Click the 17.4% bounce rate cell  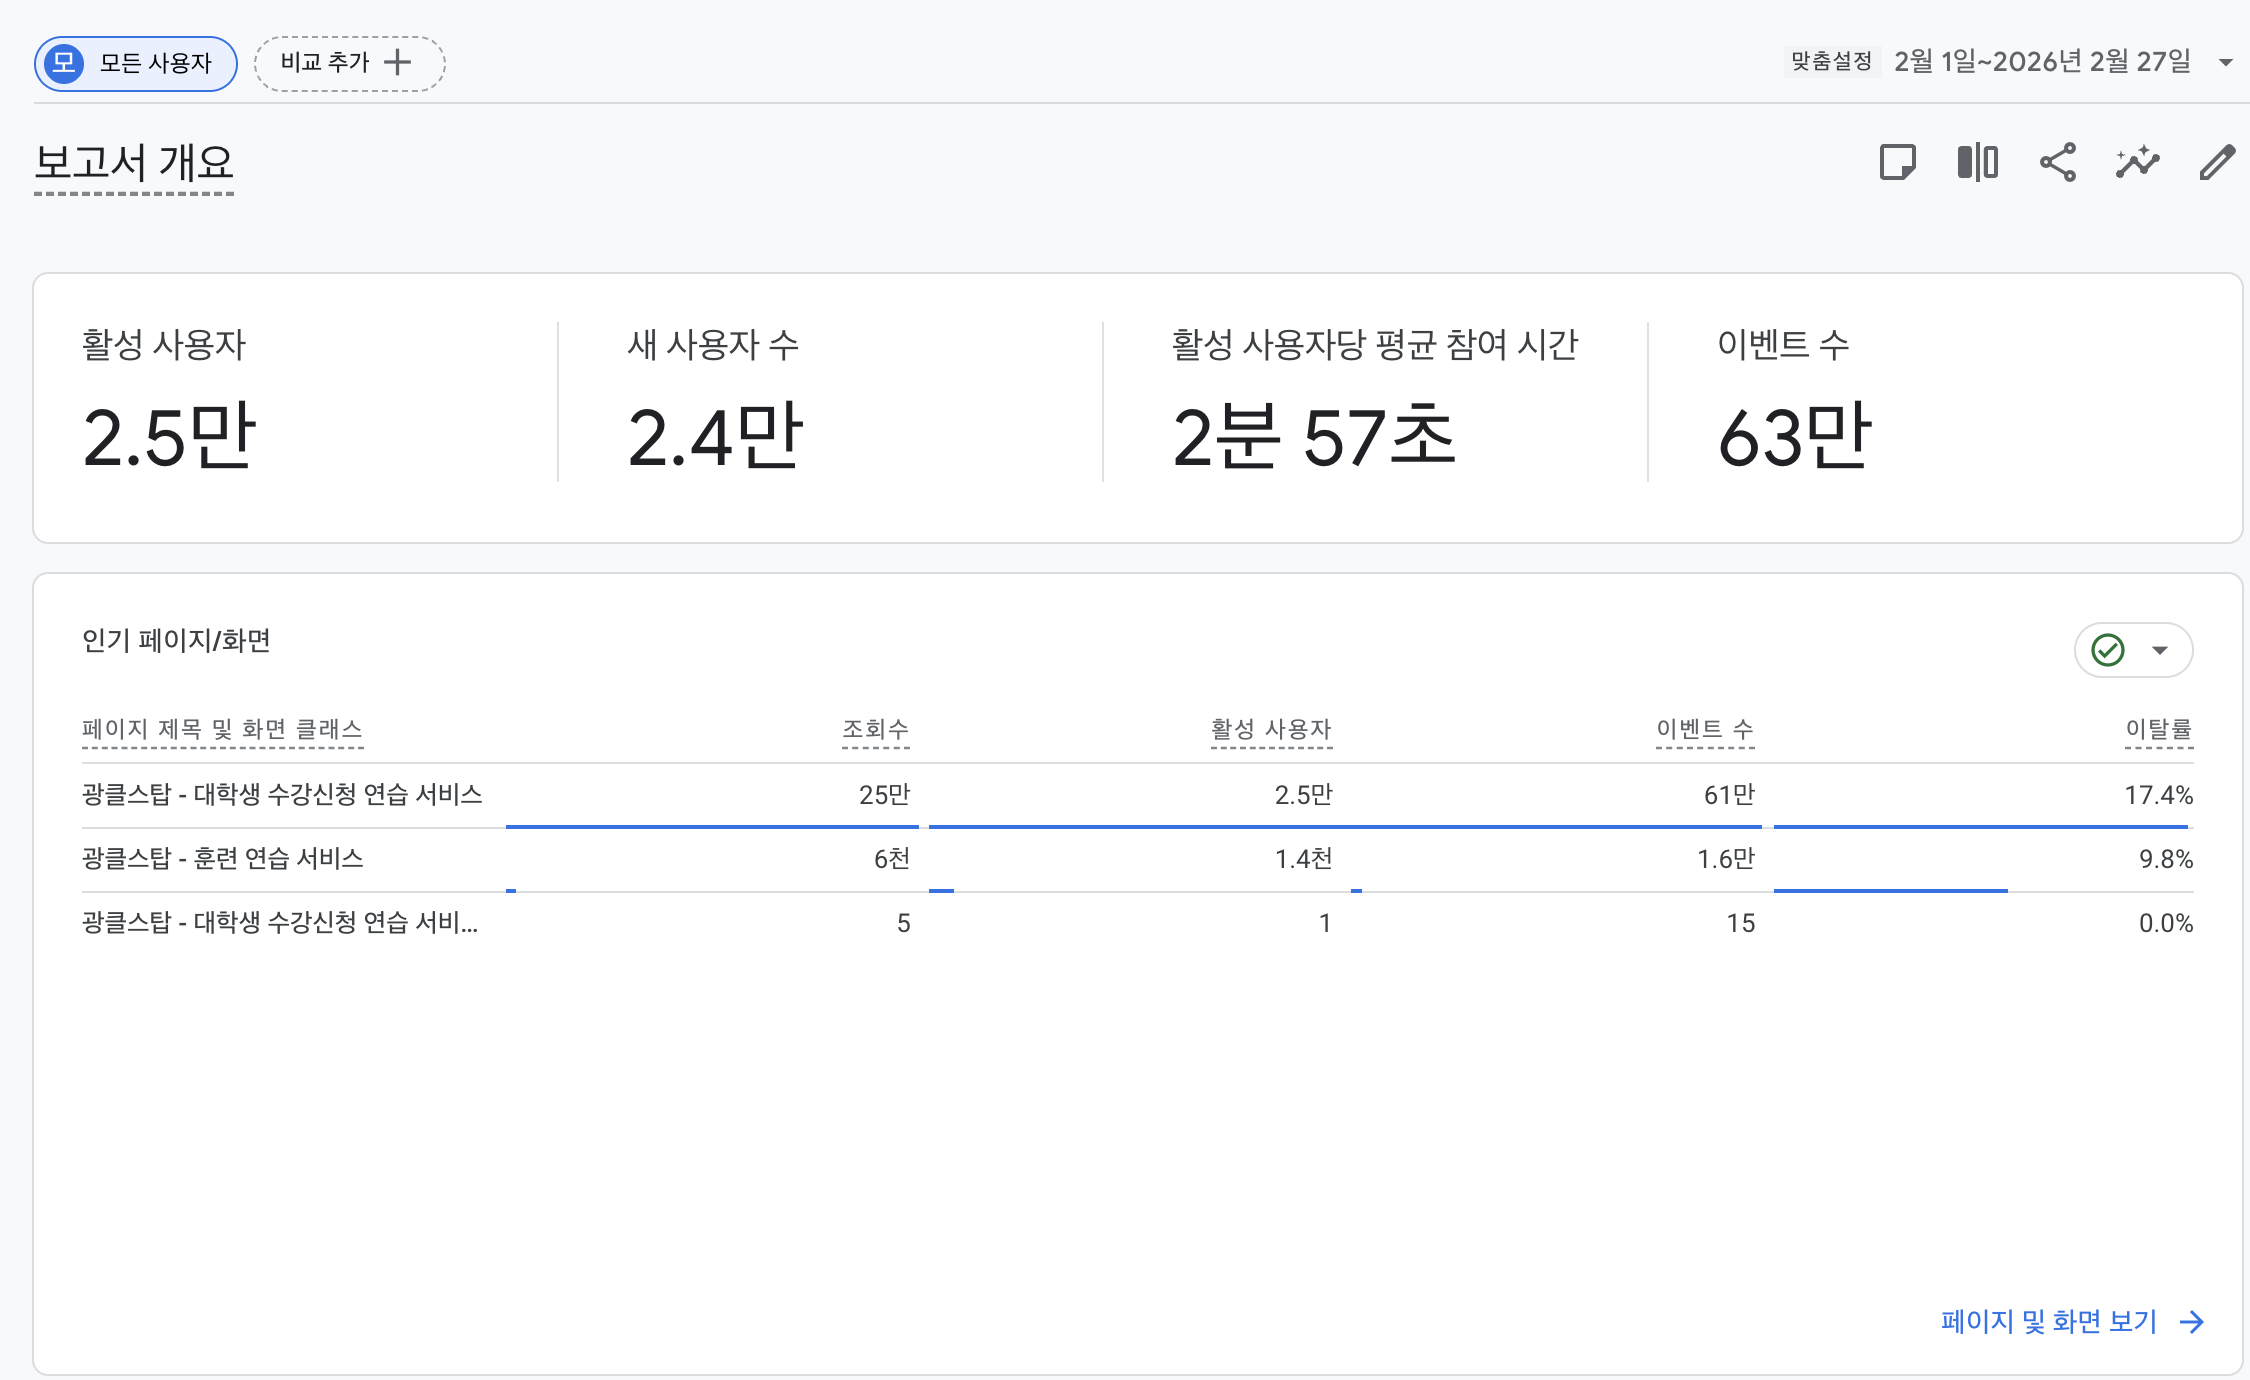2158,795
